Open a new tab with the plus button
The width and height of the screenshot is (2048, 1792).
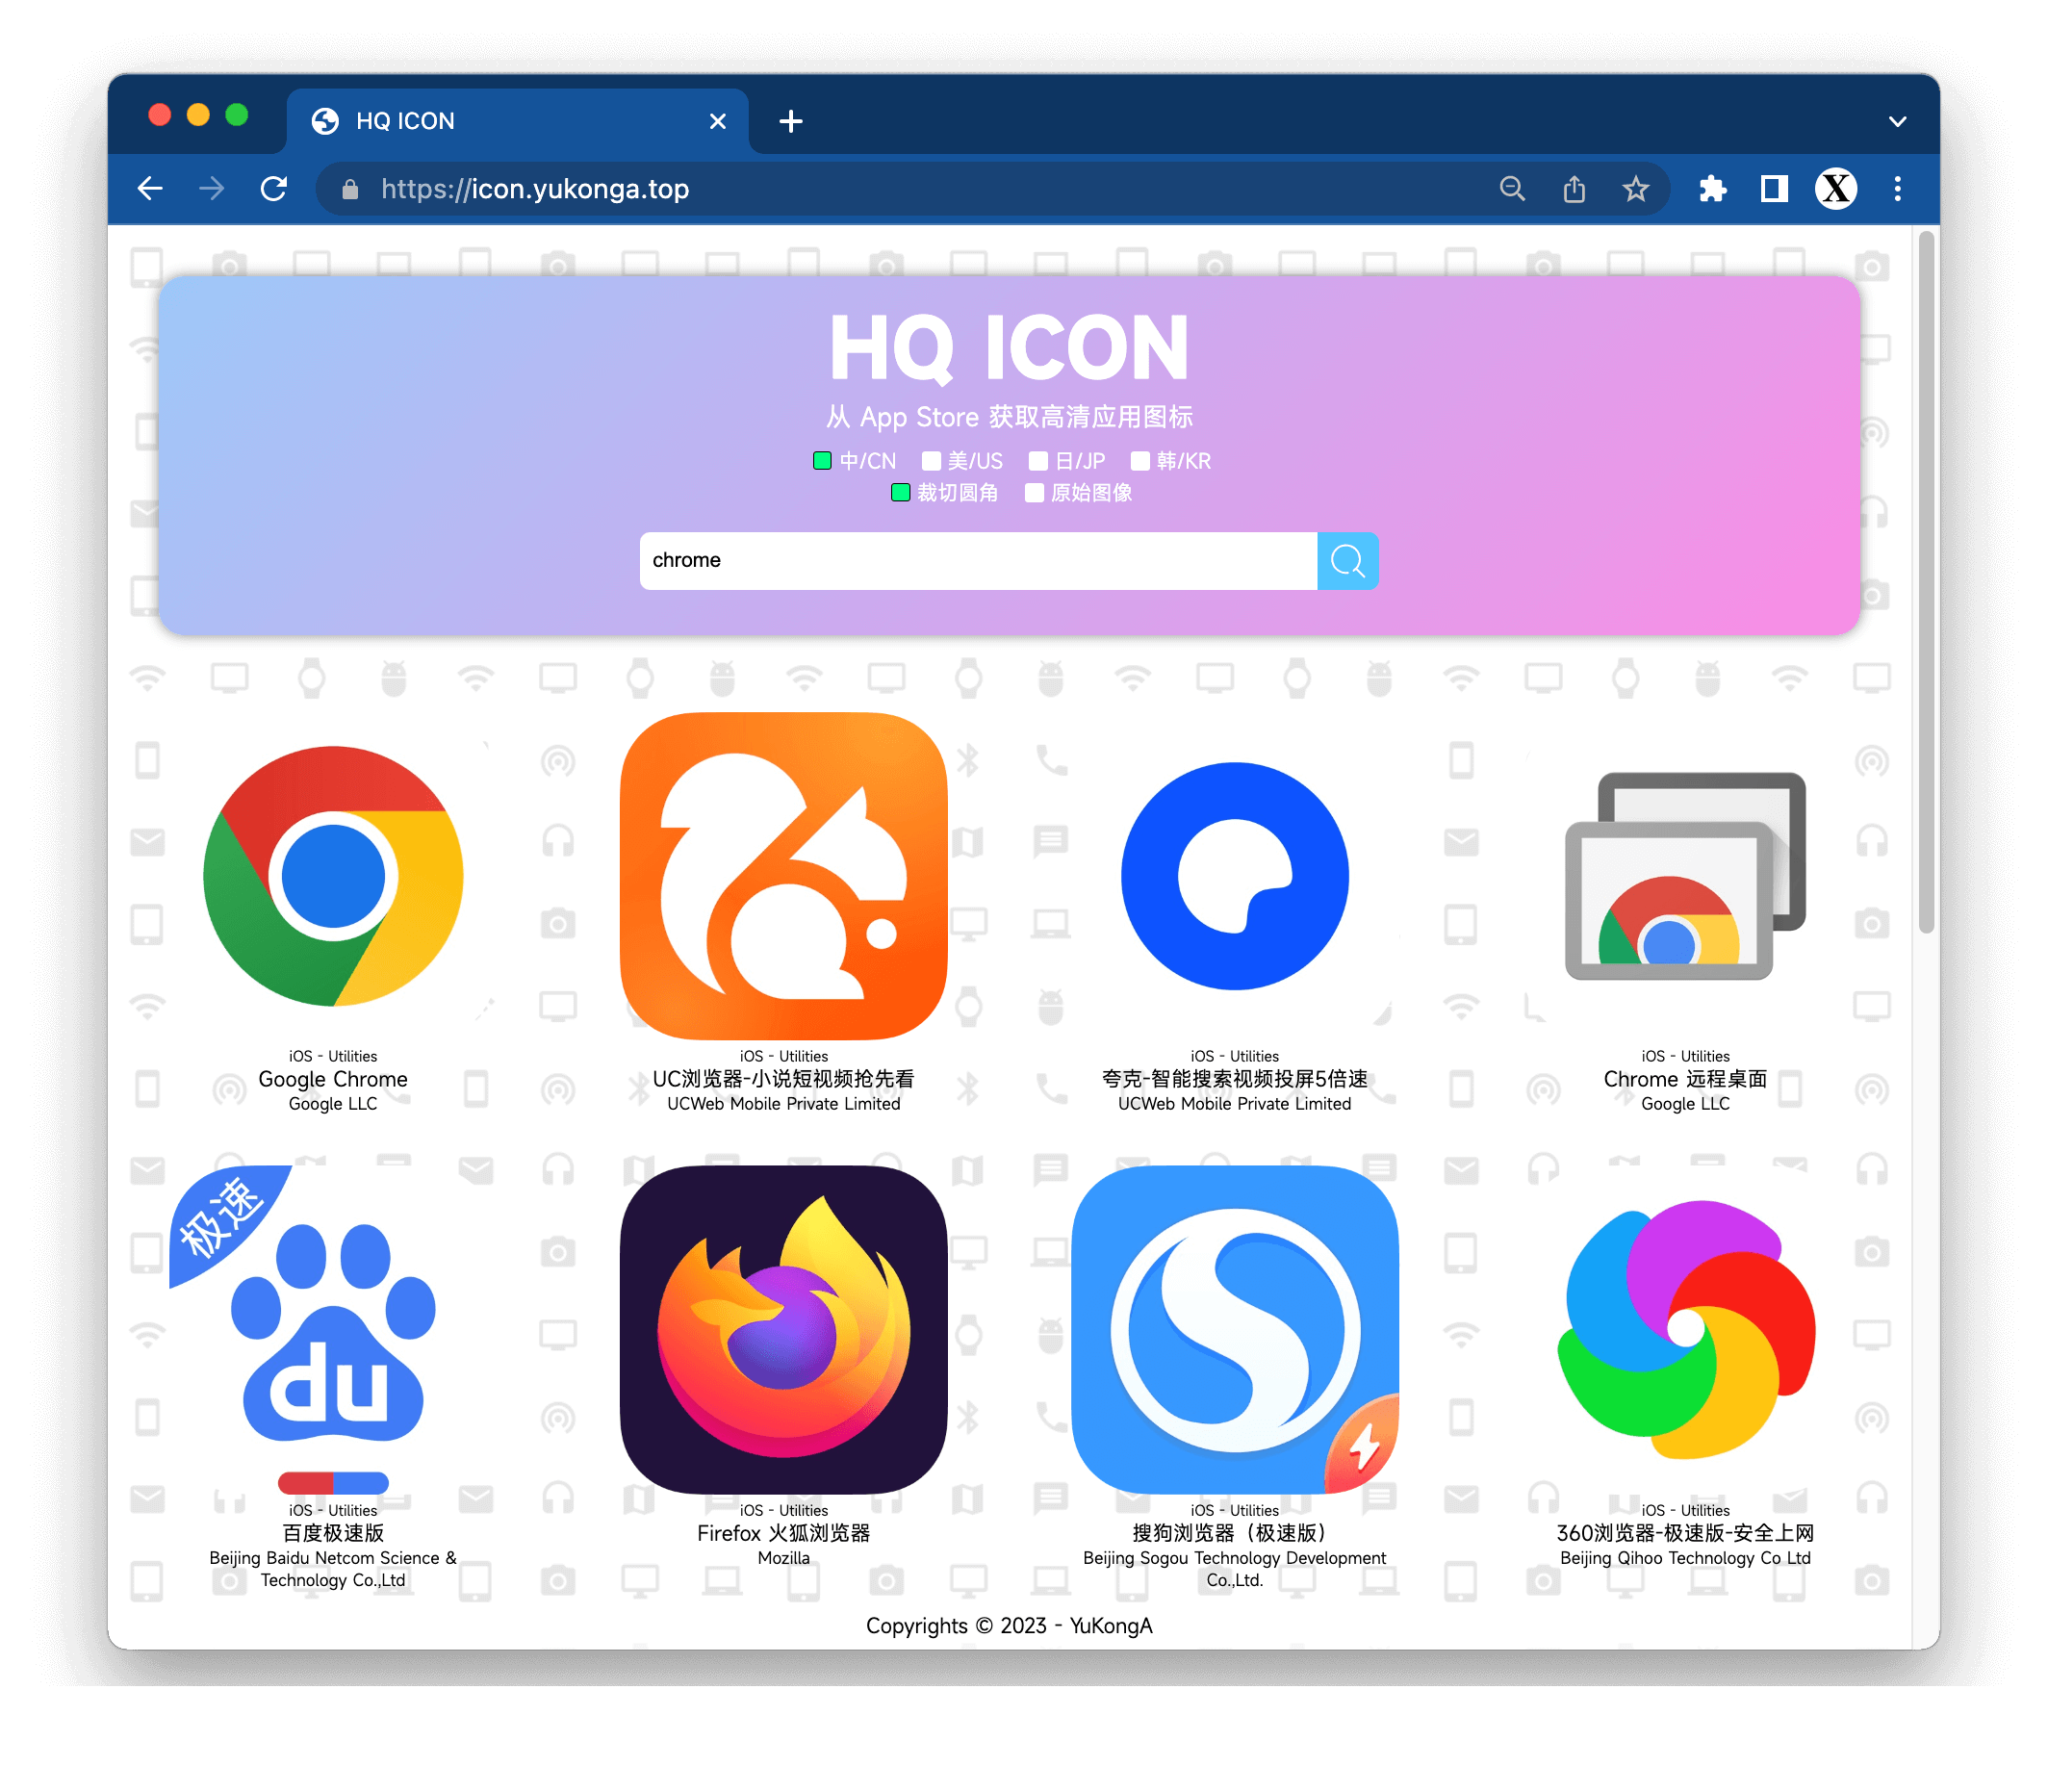click(791, 122)
